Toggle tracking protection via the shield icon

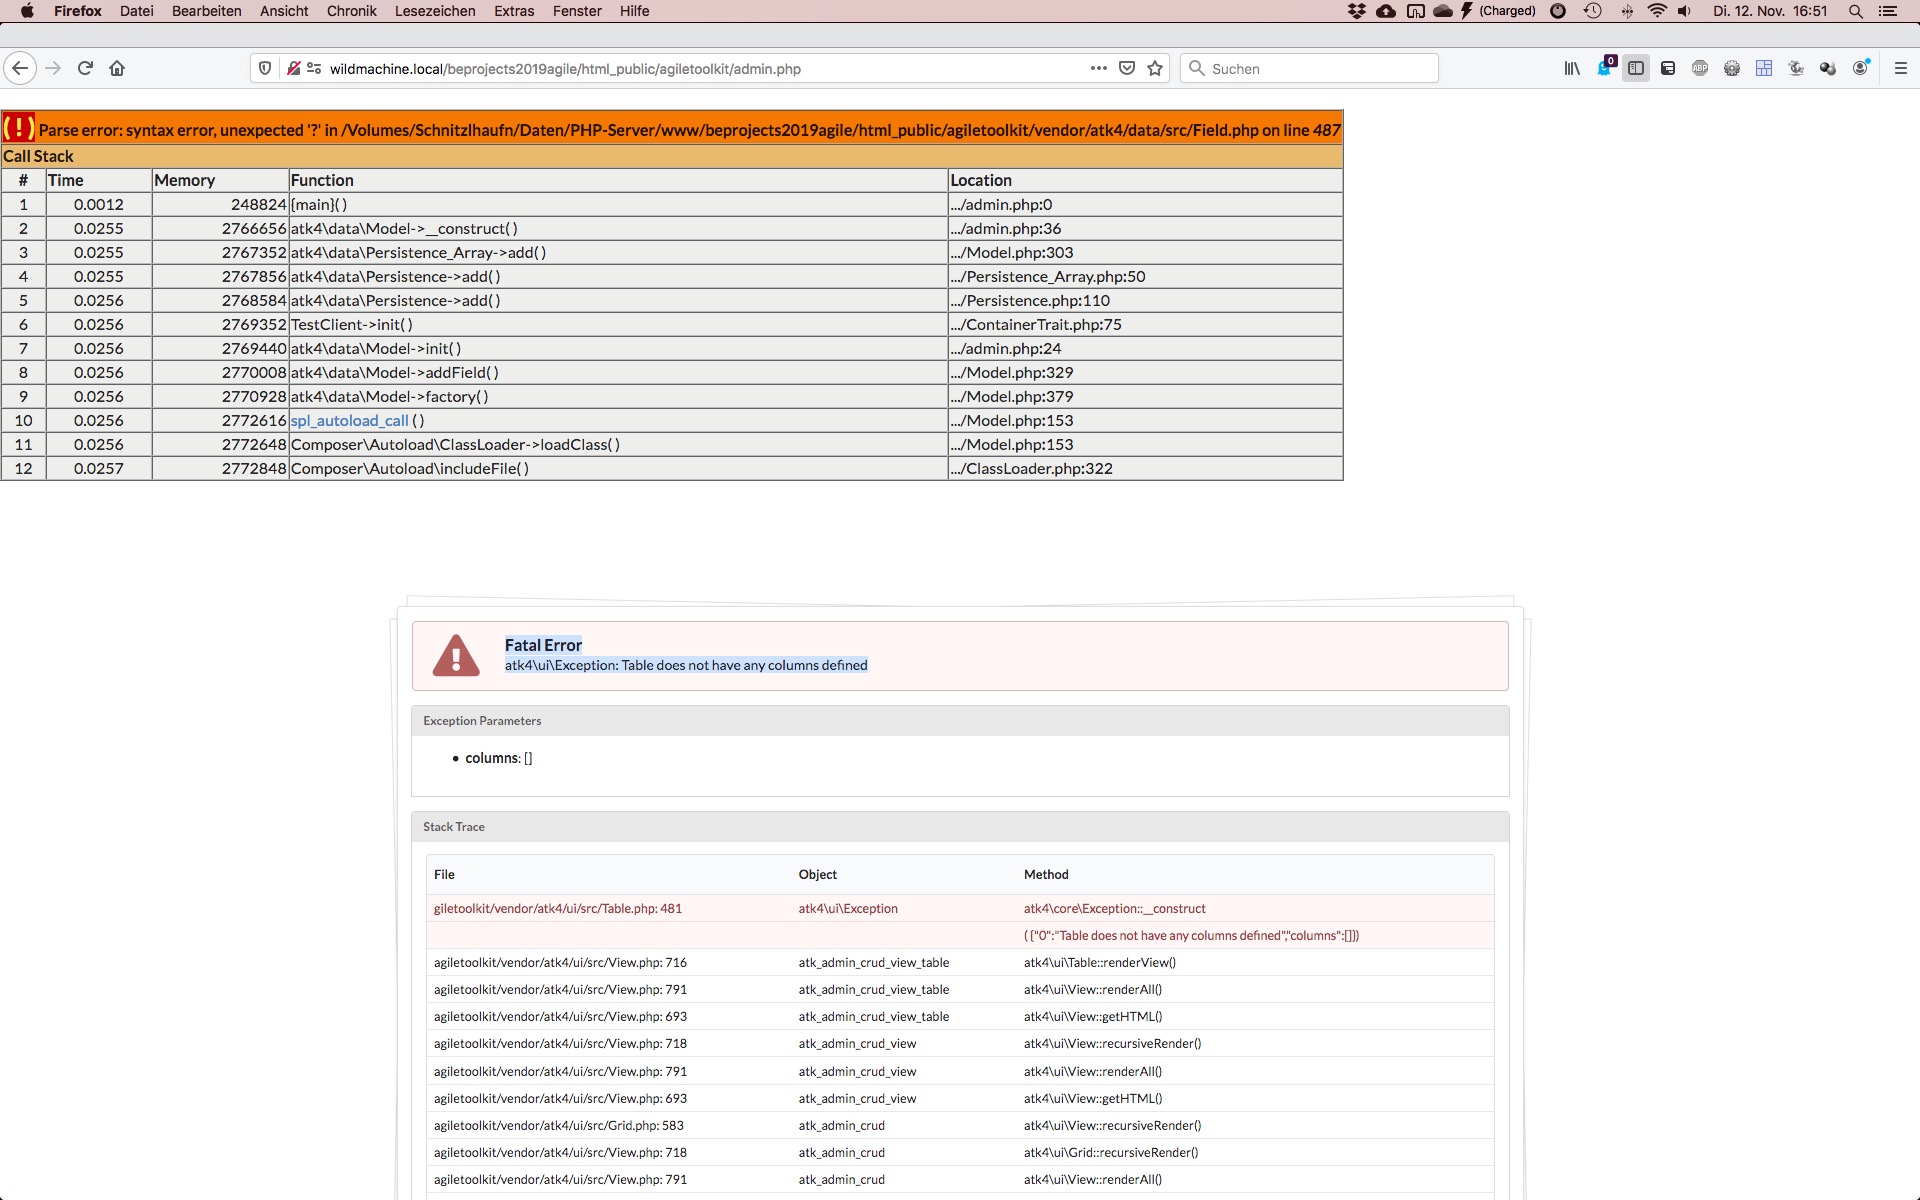click(264, 68)
